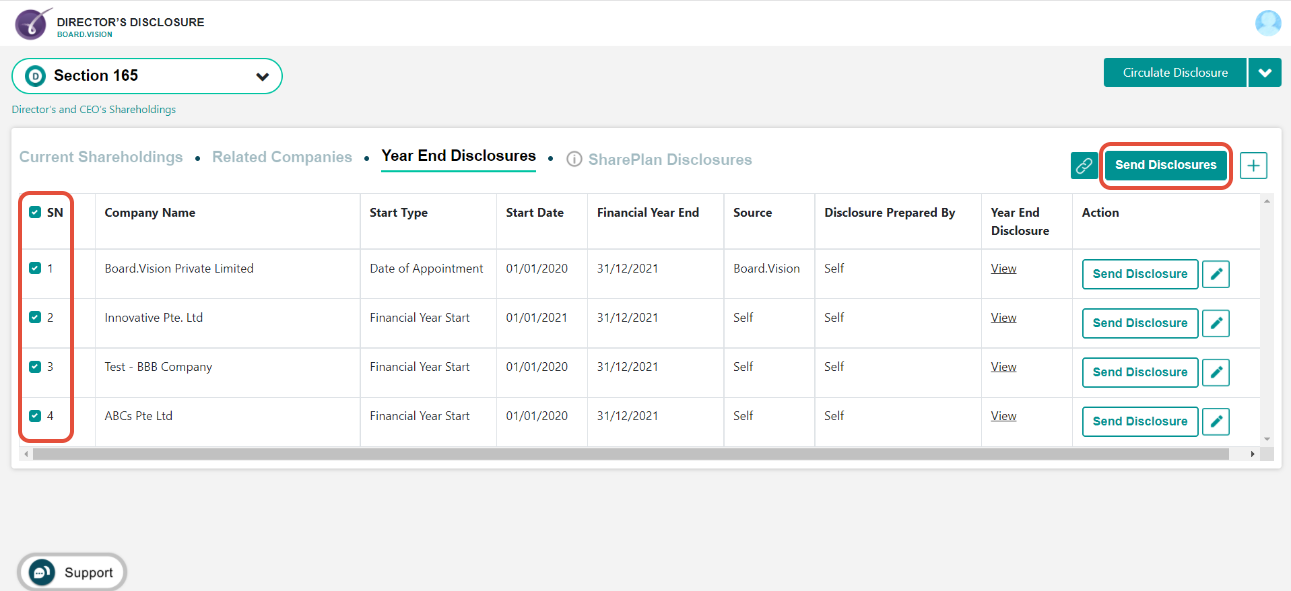The height and width of the screenshot is (591, 1291).
Task: Click the user avatar in the top right
Action: (x=1267, y=22)
